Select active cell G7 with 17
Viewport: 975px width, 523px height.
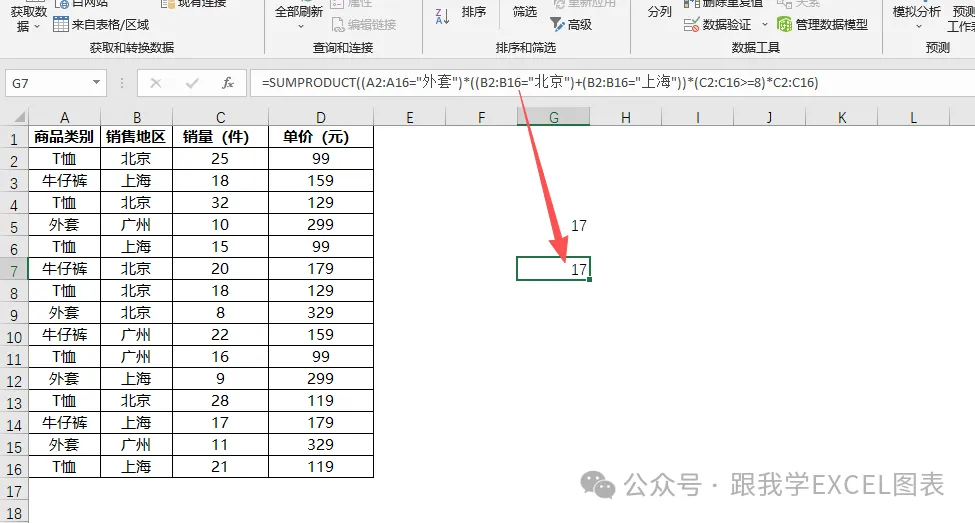[553, 269]
